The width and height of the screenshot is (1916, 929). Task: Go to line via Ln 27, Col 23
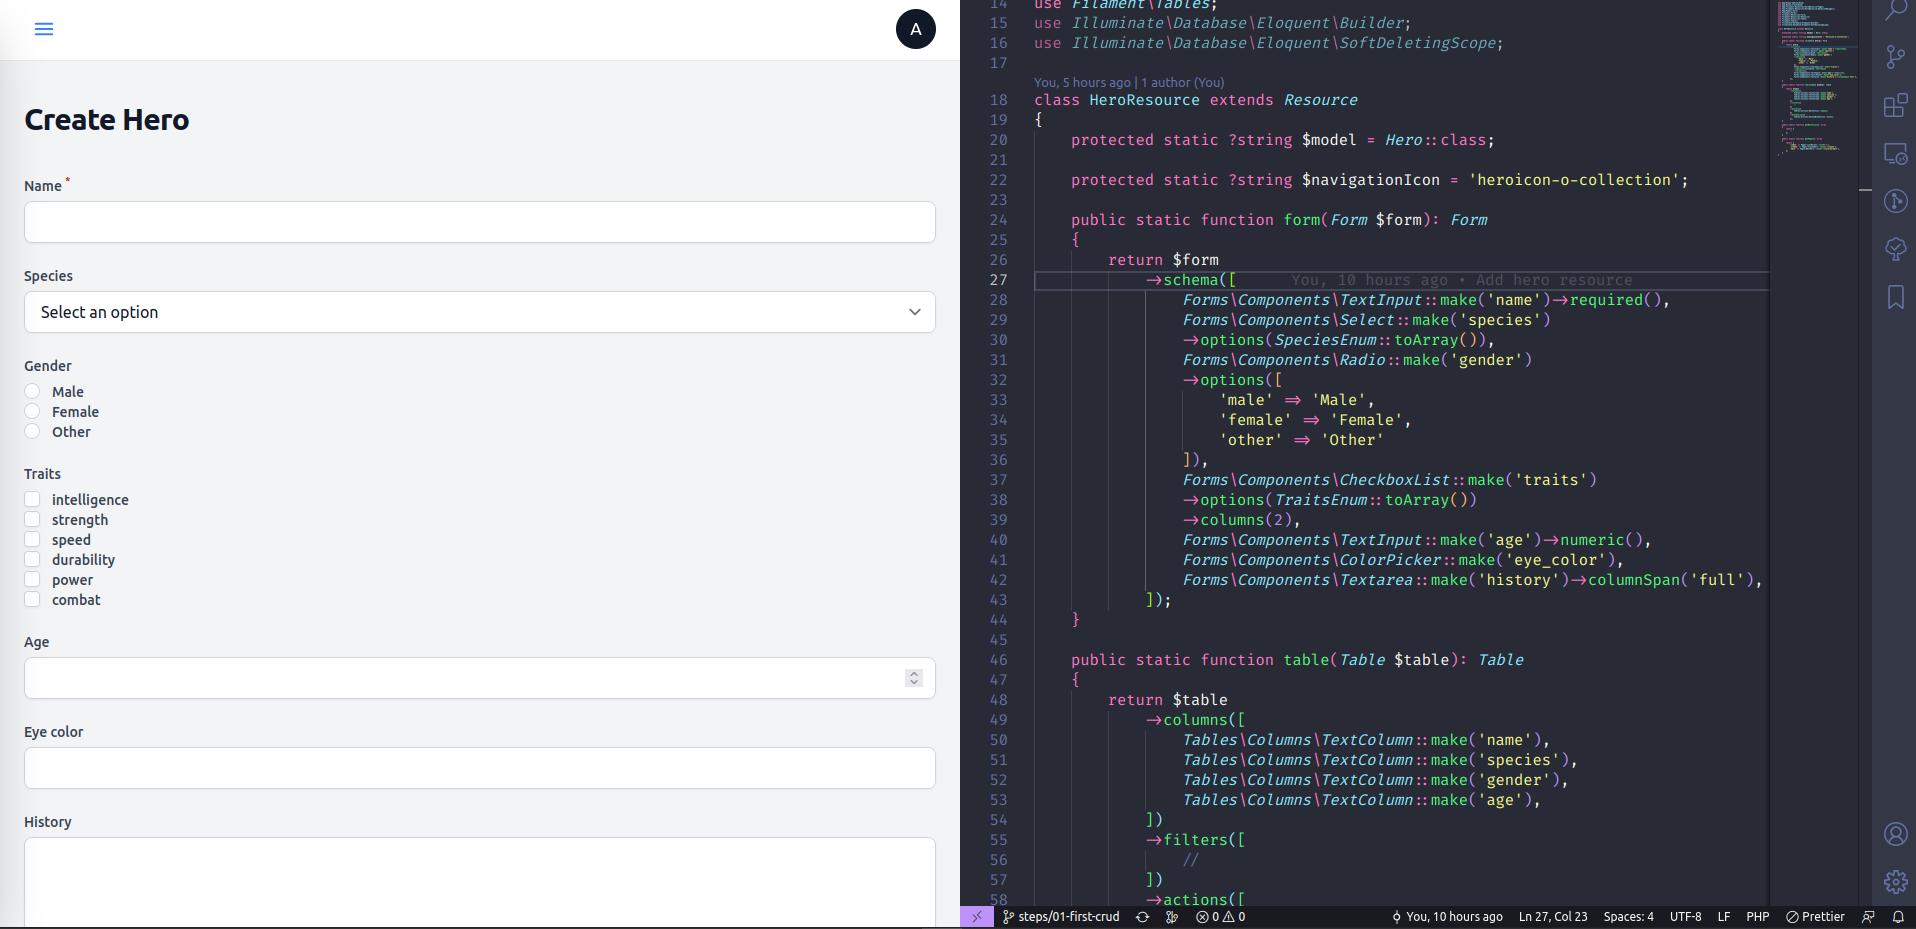click(x=1553, y=917)
